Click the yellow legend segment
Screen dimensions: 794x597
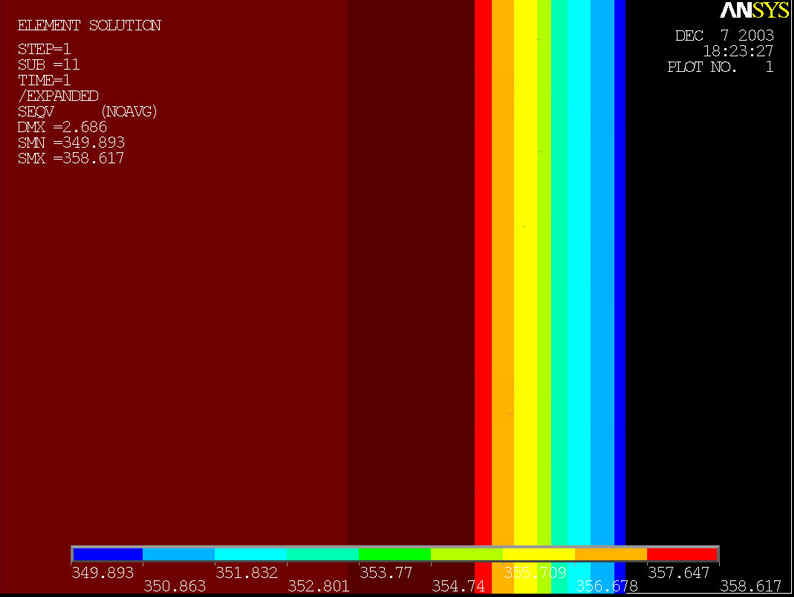click(539, 554)
